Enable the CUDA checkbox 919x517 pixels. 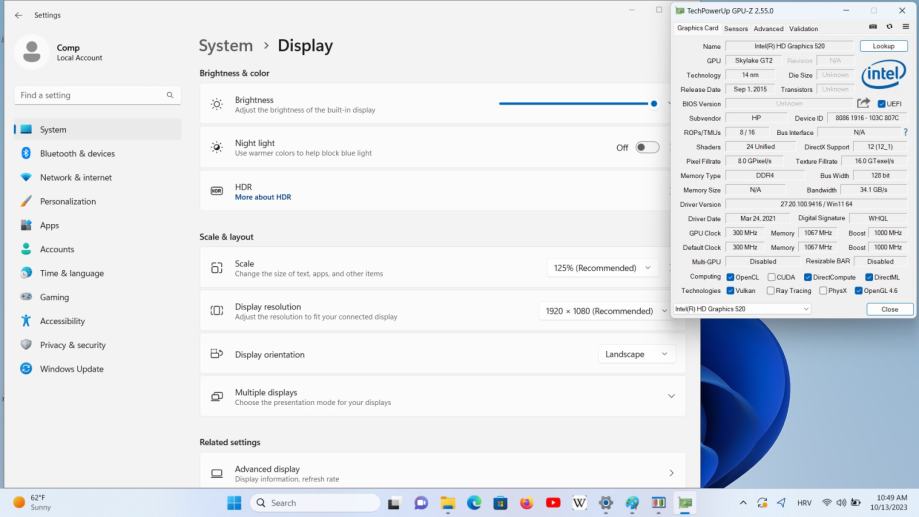pyautogui.click(x=771, y=277)
